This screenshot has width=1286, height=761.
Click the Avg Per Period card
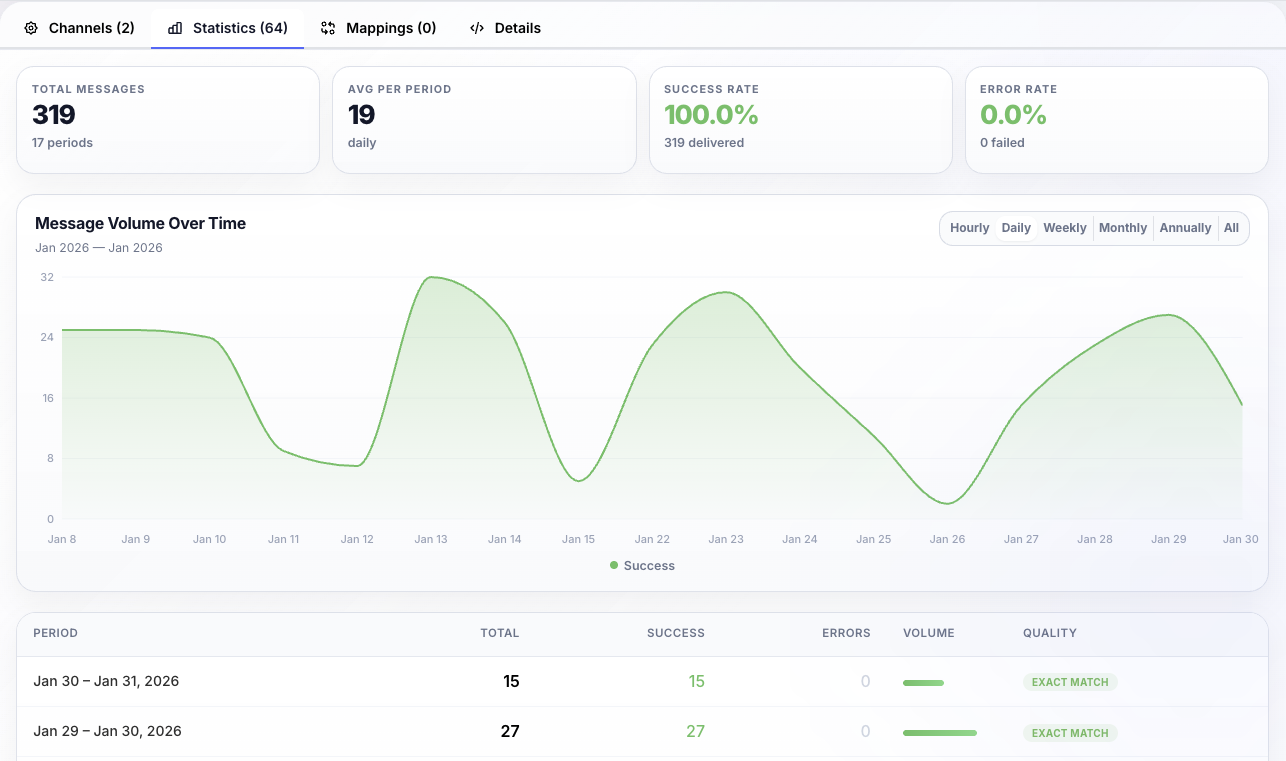(484, 120)
